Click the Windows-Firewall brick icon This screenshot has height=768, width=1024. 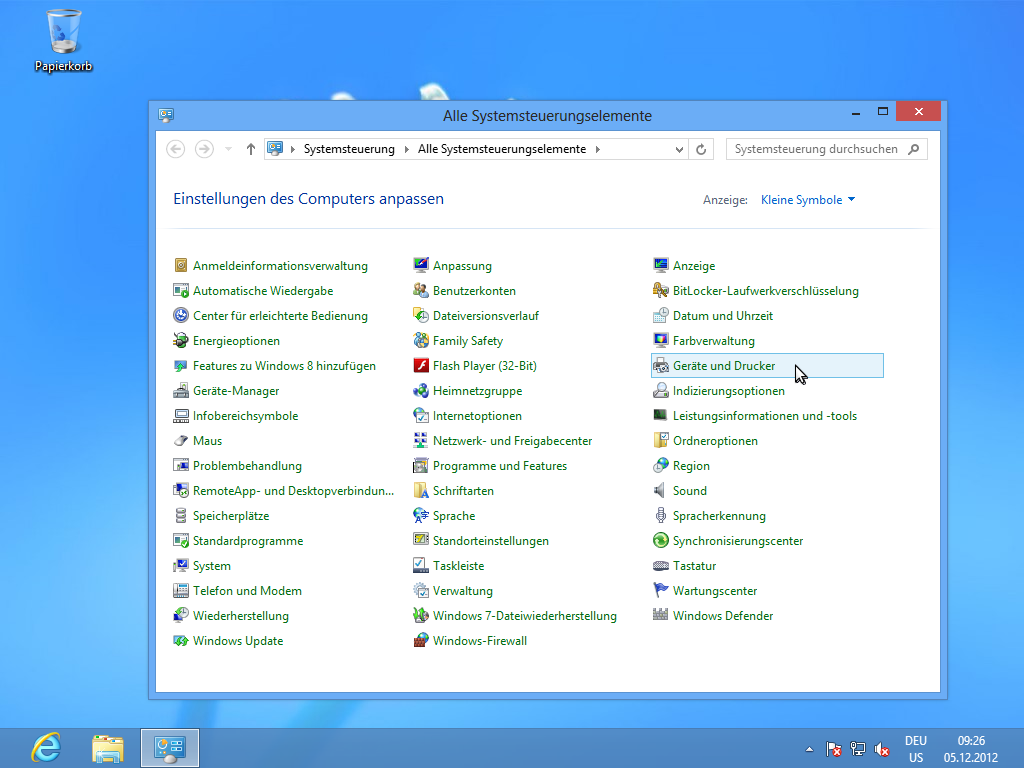coord(421,641)
